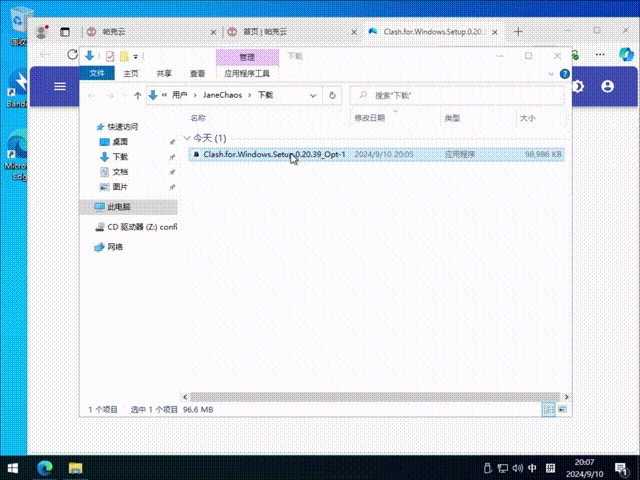Open the 应用程序工具 ribbon tab

pyautogui.click(x=246, y=73)
